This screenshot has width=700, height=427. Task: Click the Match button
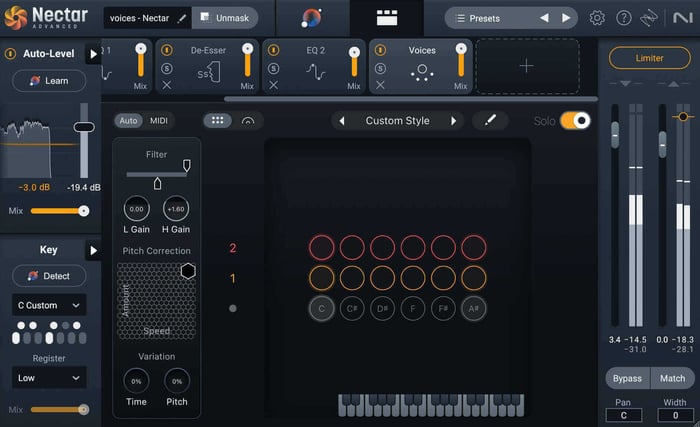[x=672, y=378]
